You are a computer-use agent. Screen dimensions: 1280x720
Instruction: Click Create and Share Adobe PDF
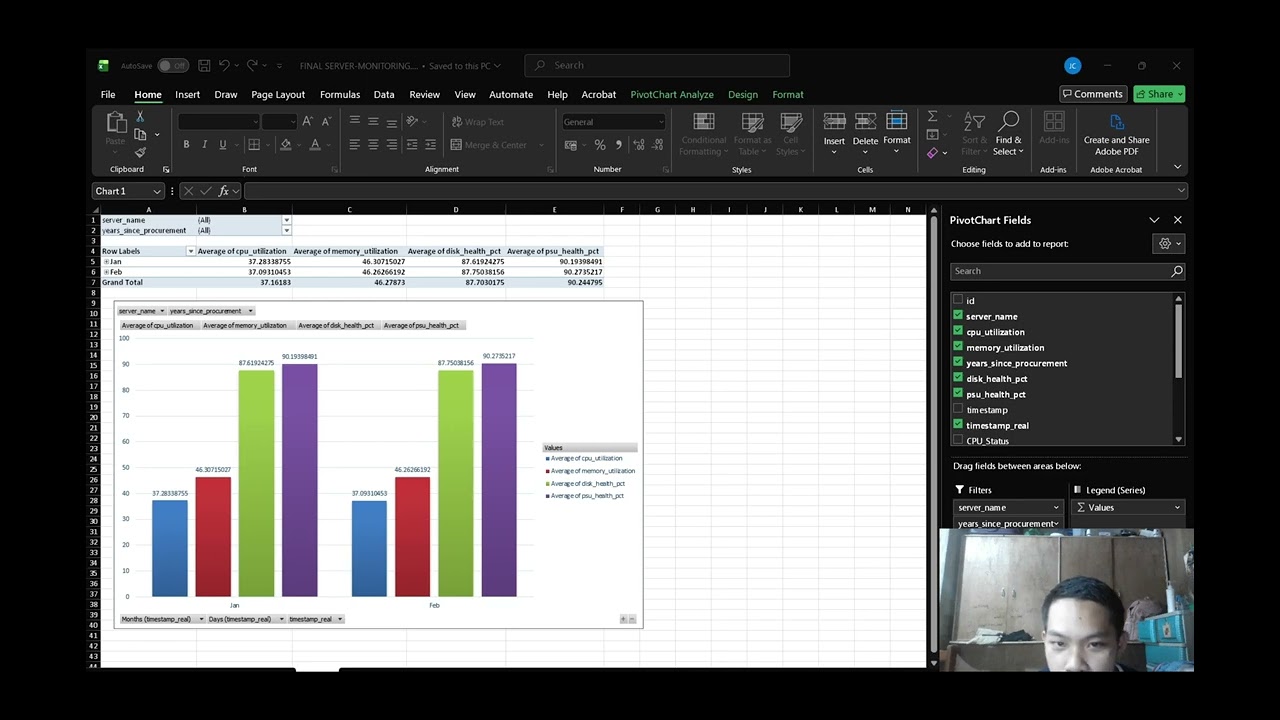point(1117,134)
